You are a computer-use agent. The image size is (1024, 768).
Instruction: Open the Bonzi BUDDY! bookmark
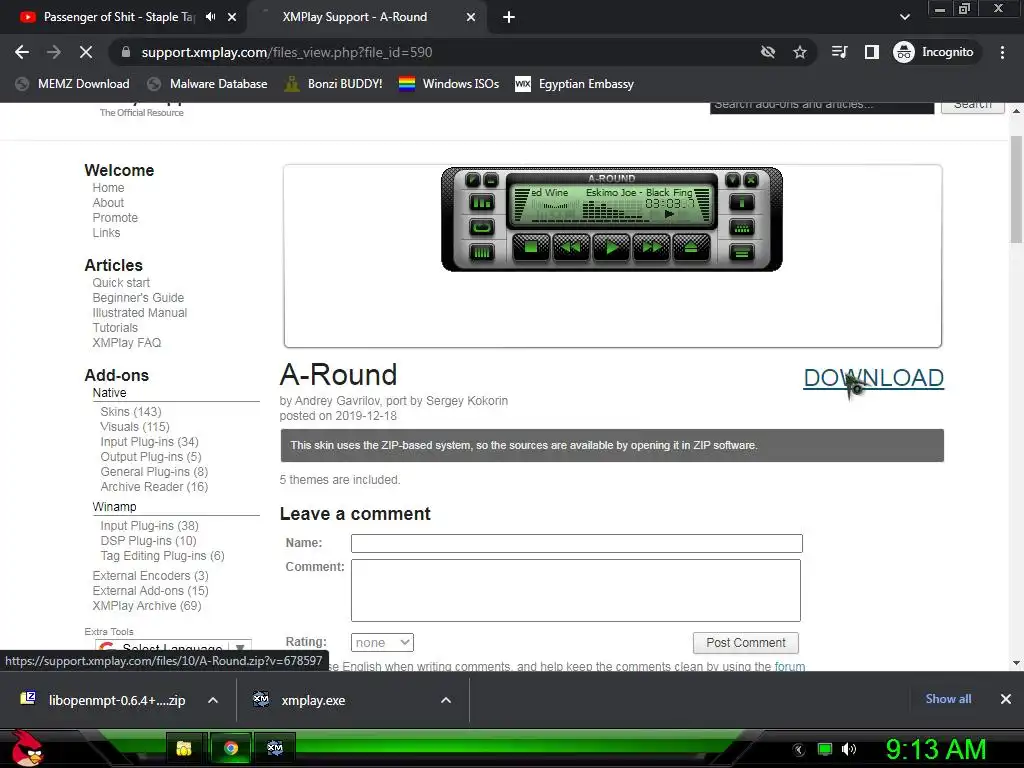[333, 84]
